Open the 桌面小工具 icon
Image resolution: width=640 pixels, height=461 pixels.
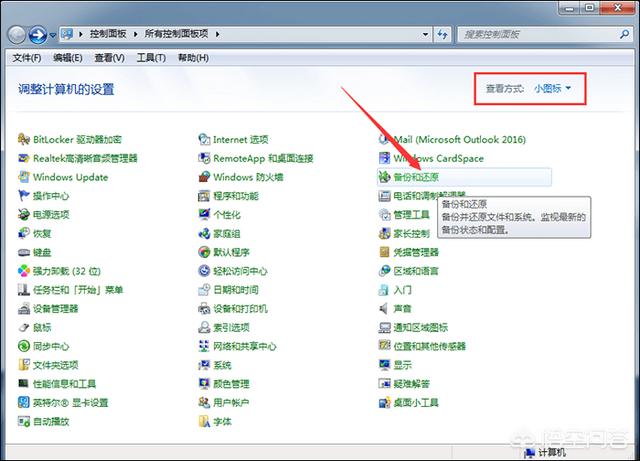point(384,402)
